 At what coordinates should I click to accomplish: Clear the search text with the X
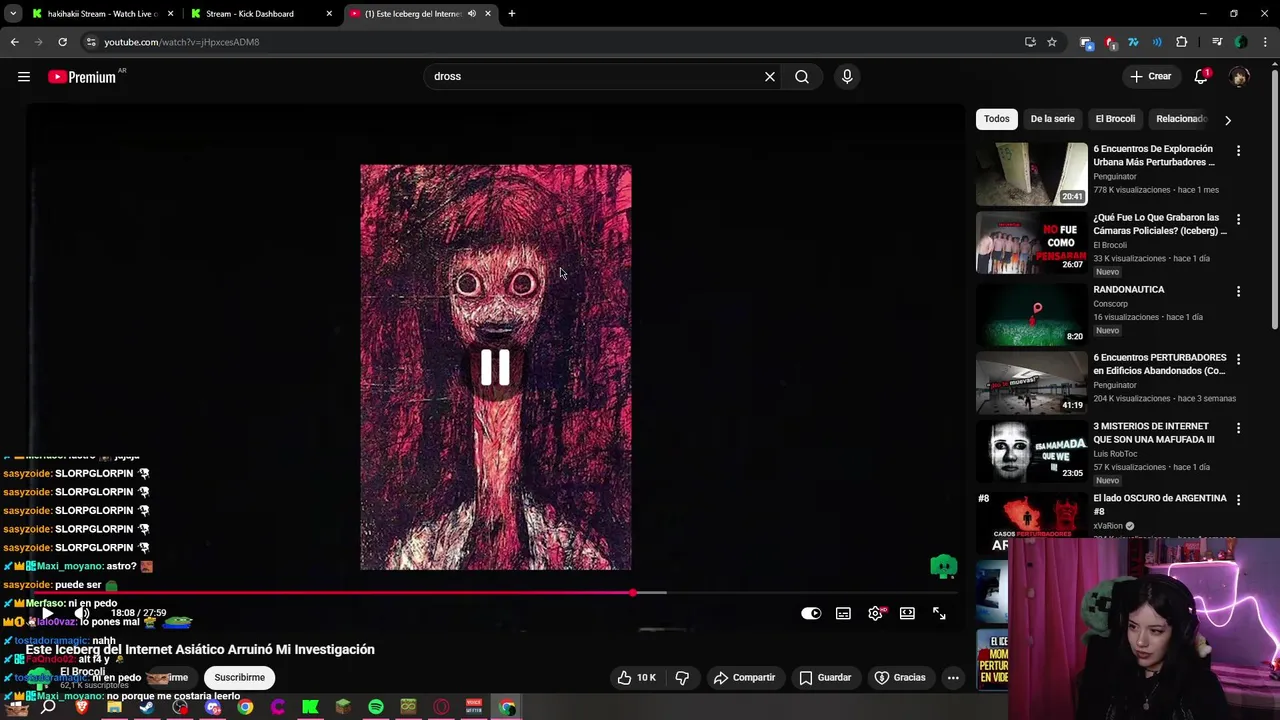pyautogui.click(x=770, y=76)
